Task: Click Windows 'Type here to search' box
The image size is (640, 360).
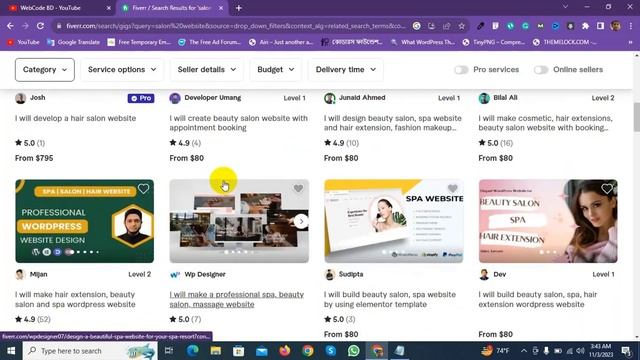Action: (90, 351)
